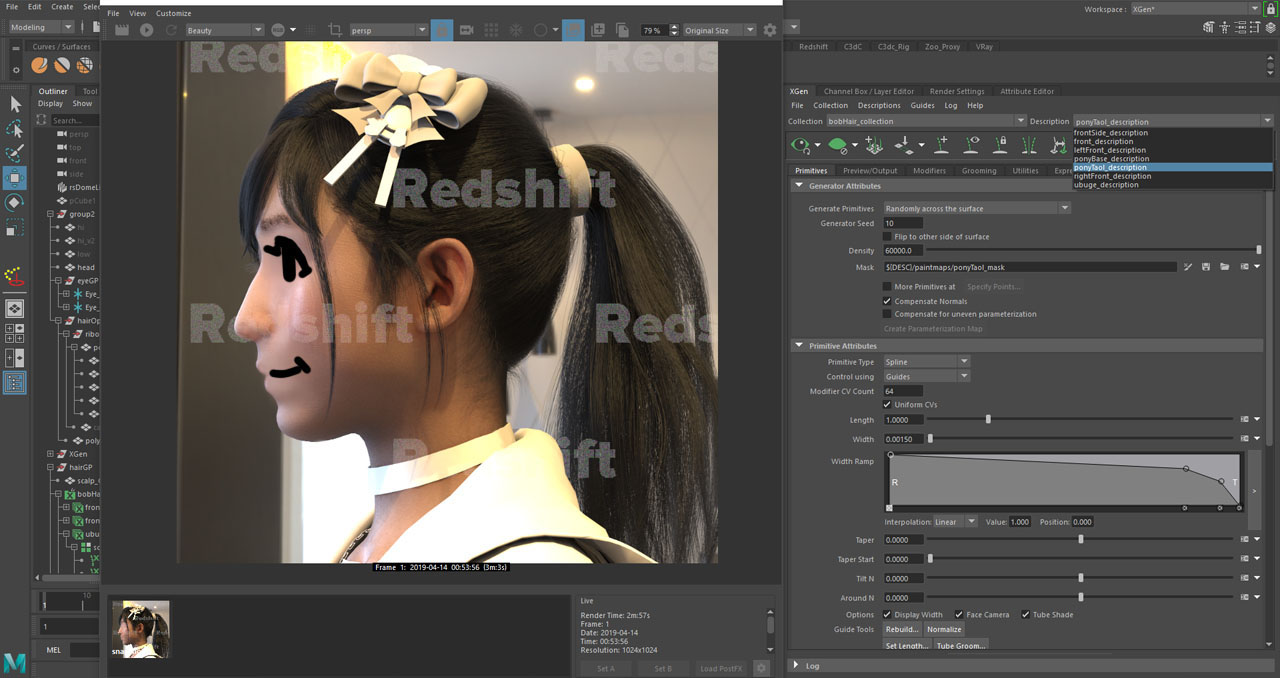Open the Control using Guides dropdown
This screenshot has height=678, width=1280.
pyautogui.click(x=926, y=377)
